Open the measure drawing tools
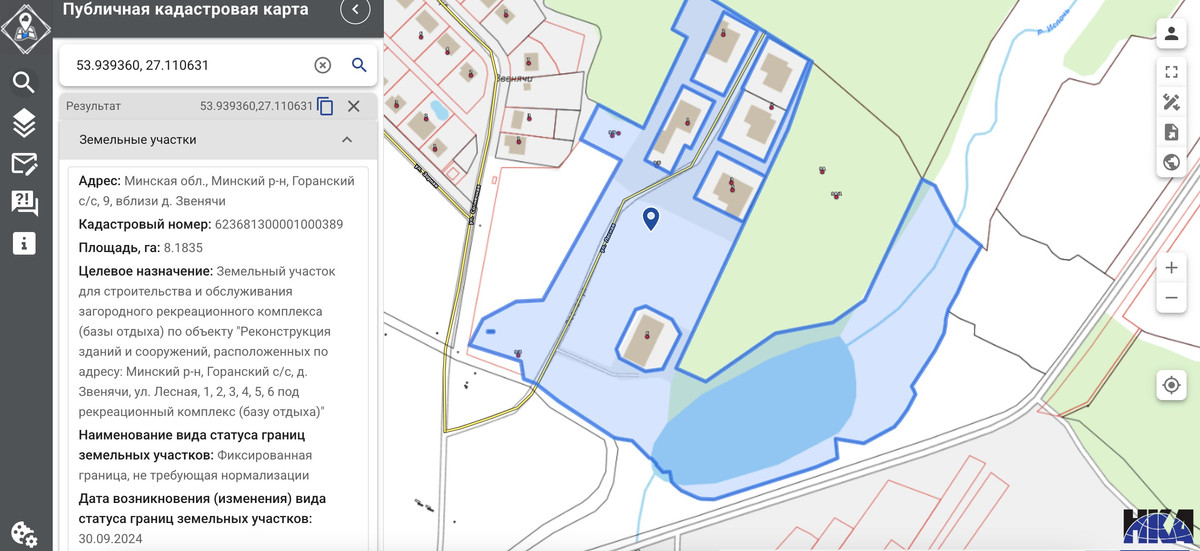 click(x=1171, y=102)
